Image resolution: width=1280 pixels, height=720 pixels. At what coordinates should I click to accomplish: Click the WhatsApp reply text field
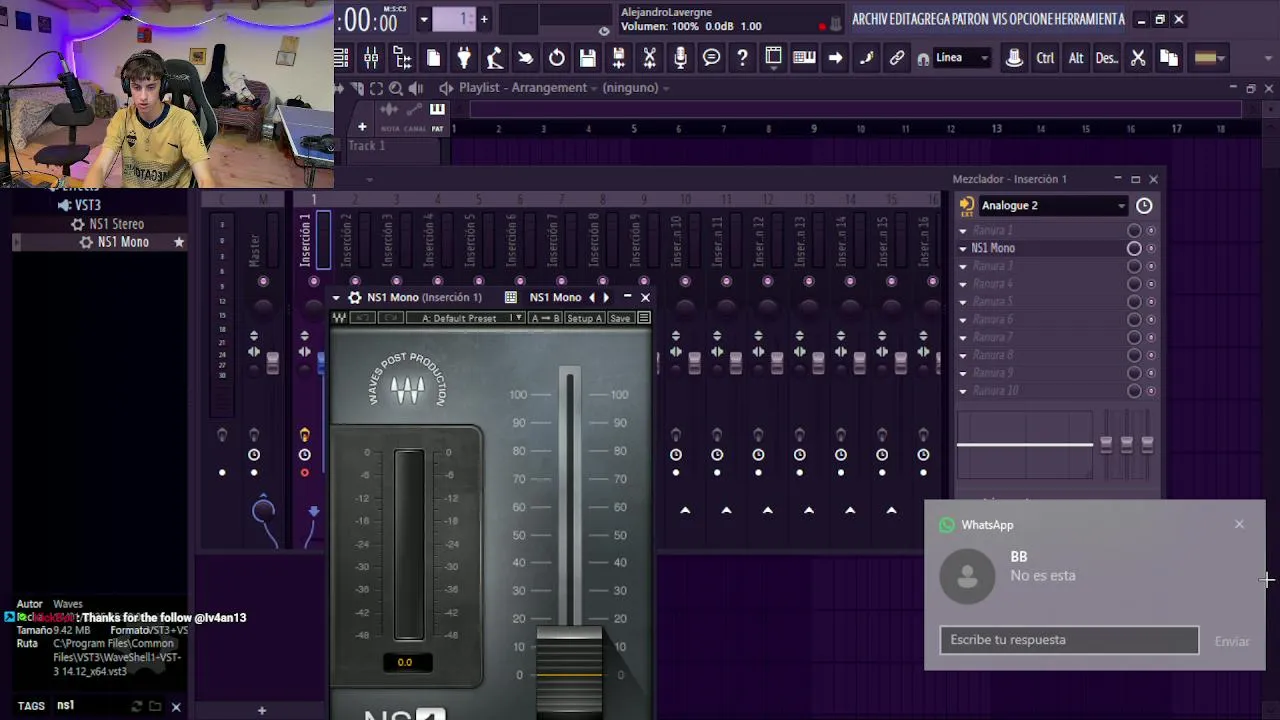pyautogui.click(x=1069, y=640)
